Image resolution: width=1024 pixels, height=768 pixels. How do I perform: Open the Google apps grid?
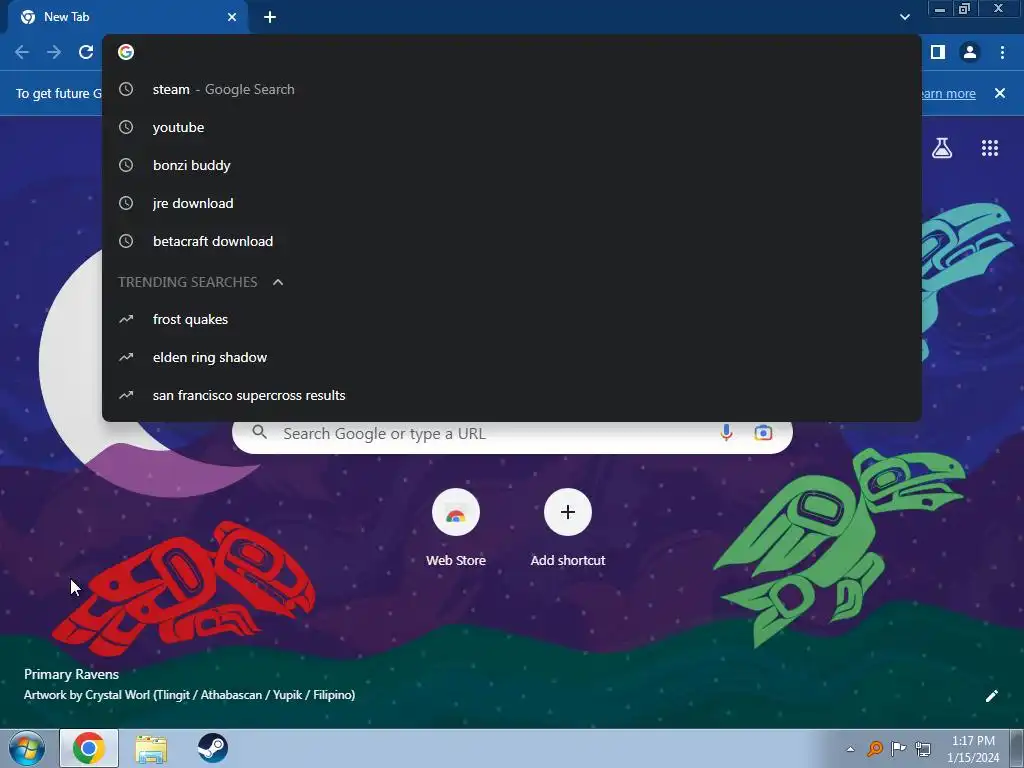pos(990,148)
